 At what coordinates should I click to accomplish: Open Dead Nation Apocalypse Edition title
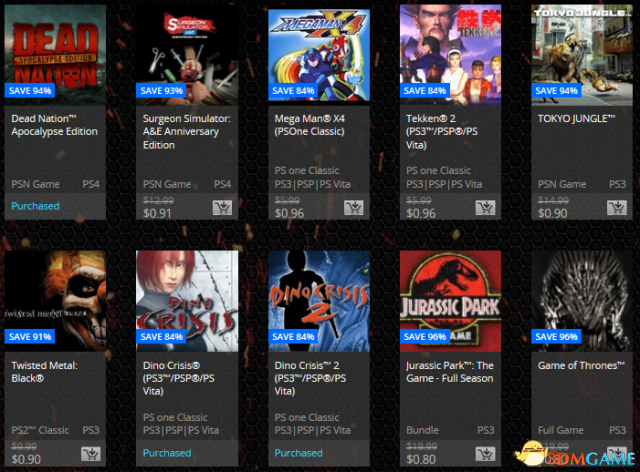[x=54, y=125]
